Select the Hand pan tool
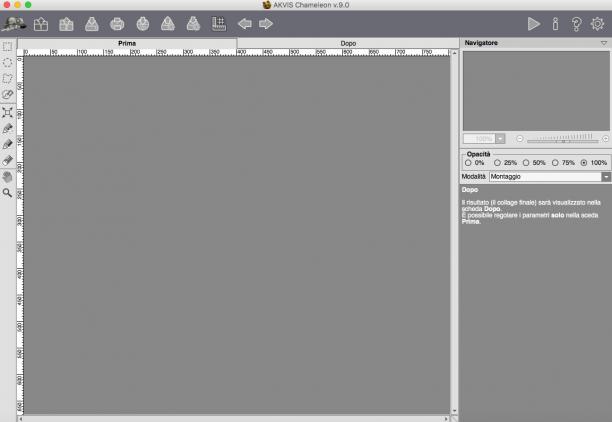This screenshot has height=422, width=612. 7,177
